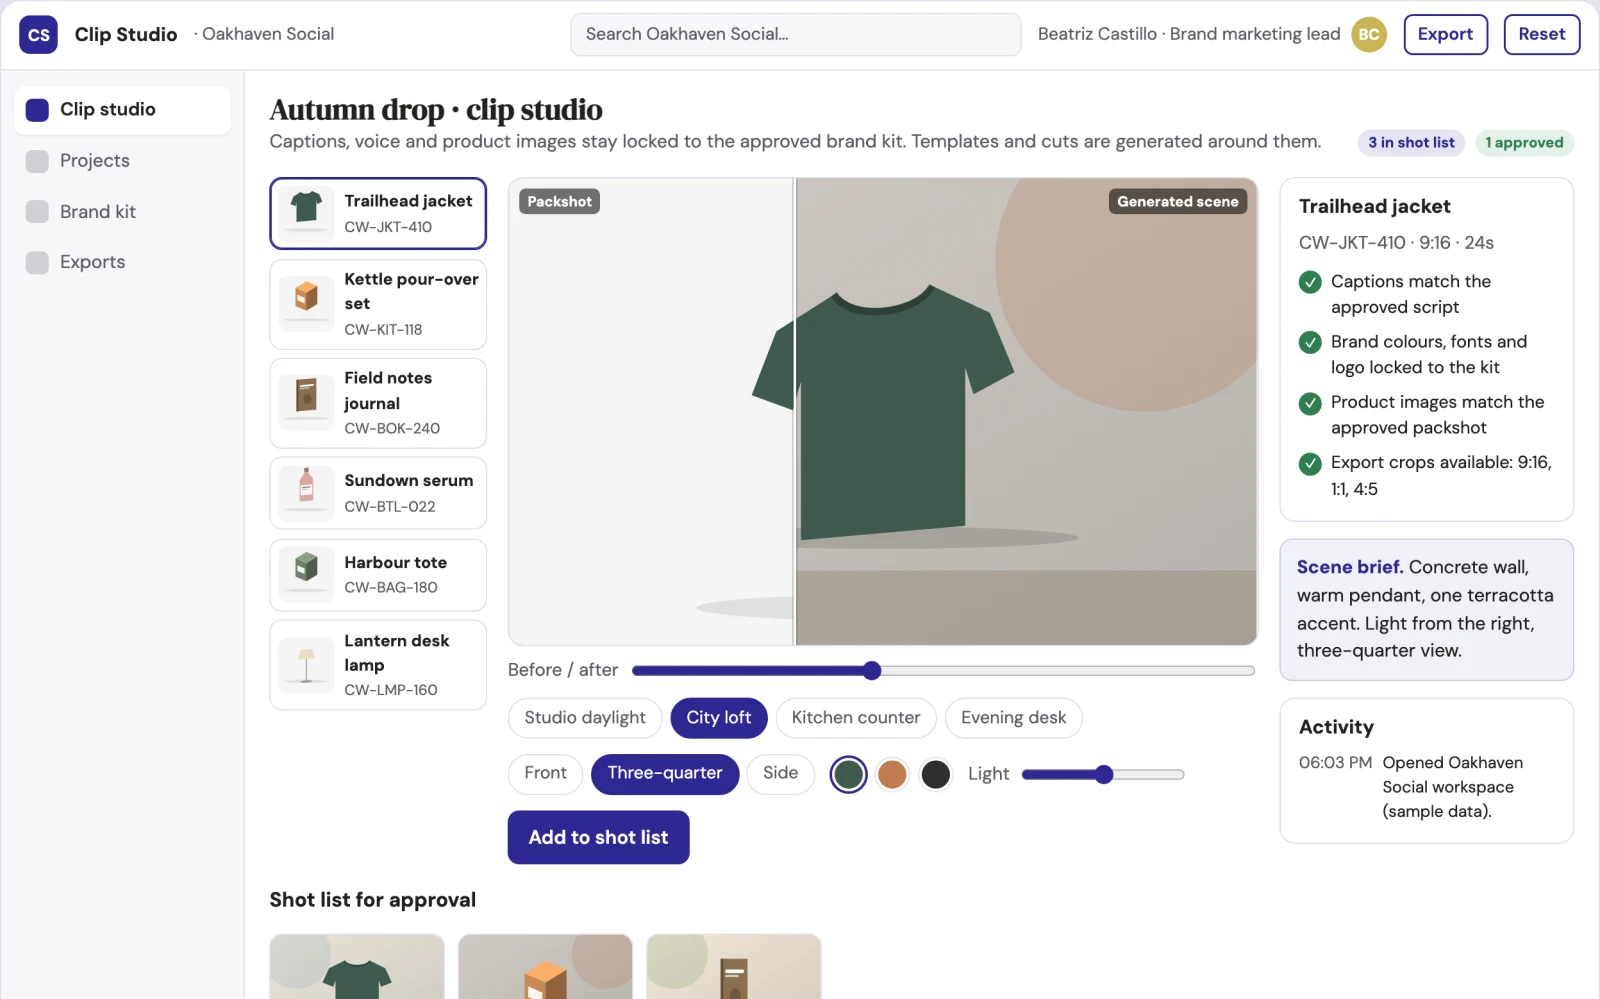This screenshot has height=999, width=1600.
Task: Switch the view angle to Side
Action: [x=780, y=774]
